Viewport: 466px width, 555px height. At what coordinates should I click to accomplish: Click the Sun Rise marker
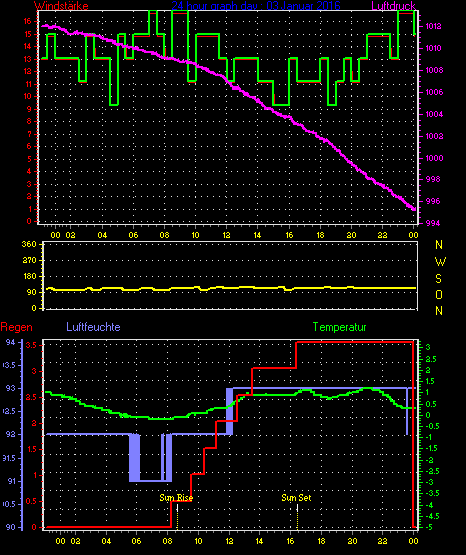[x=176, y=498]
